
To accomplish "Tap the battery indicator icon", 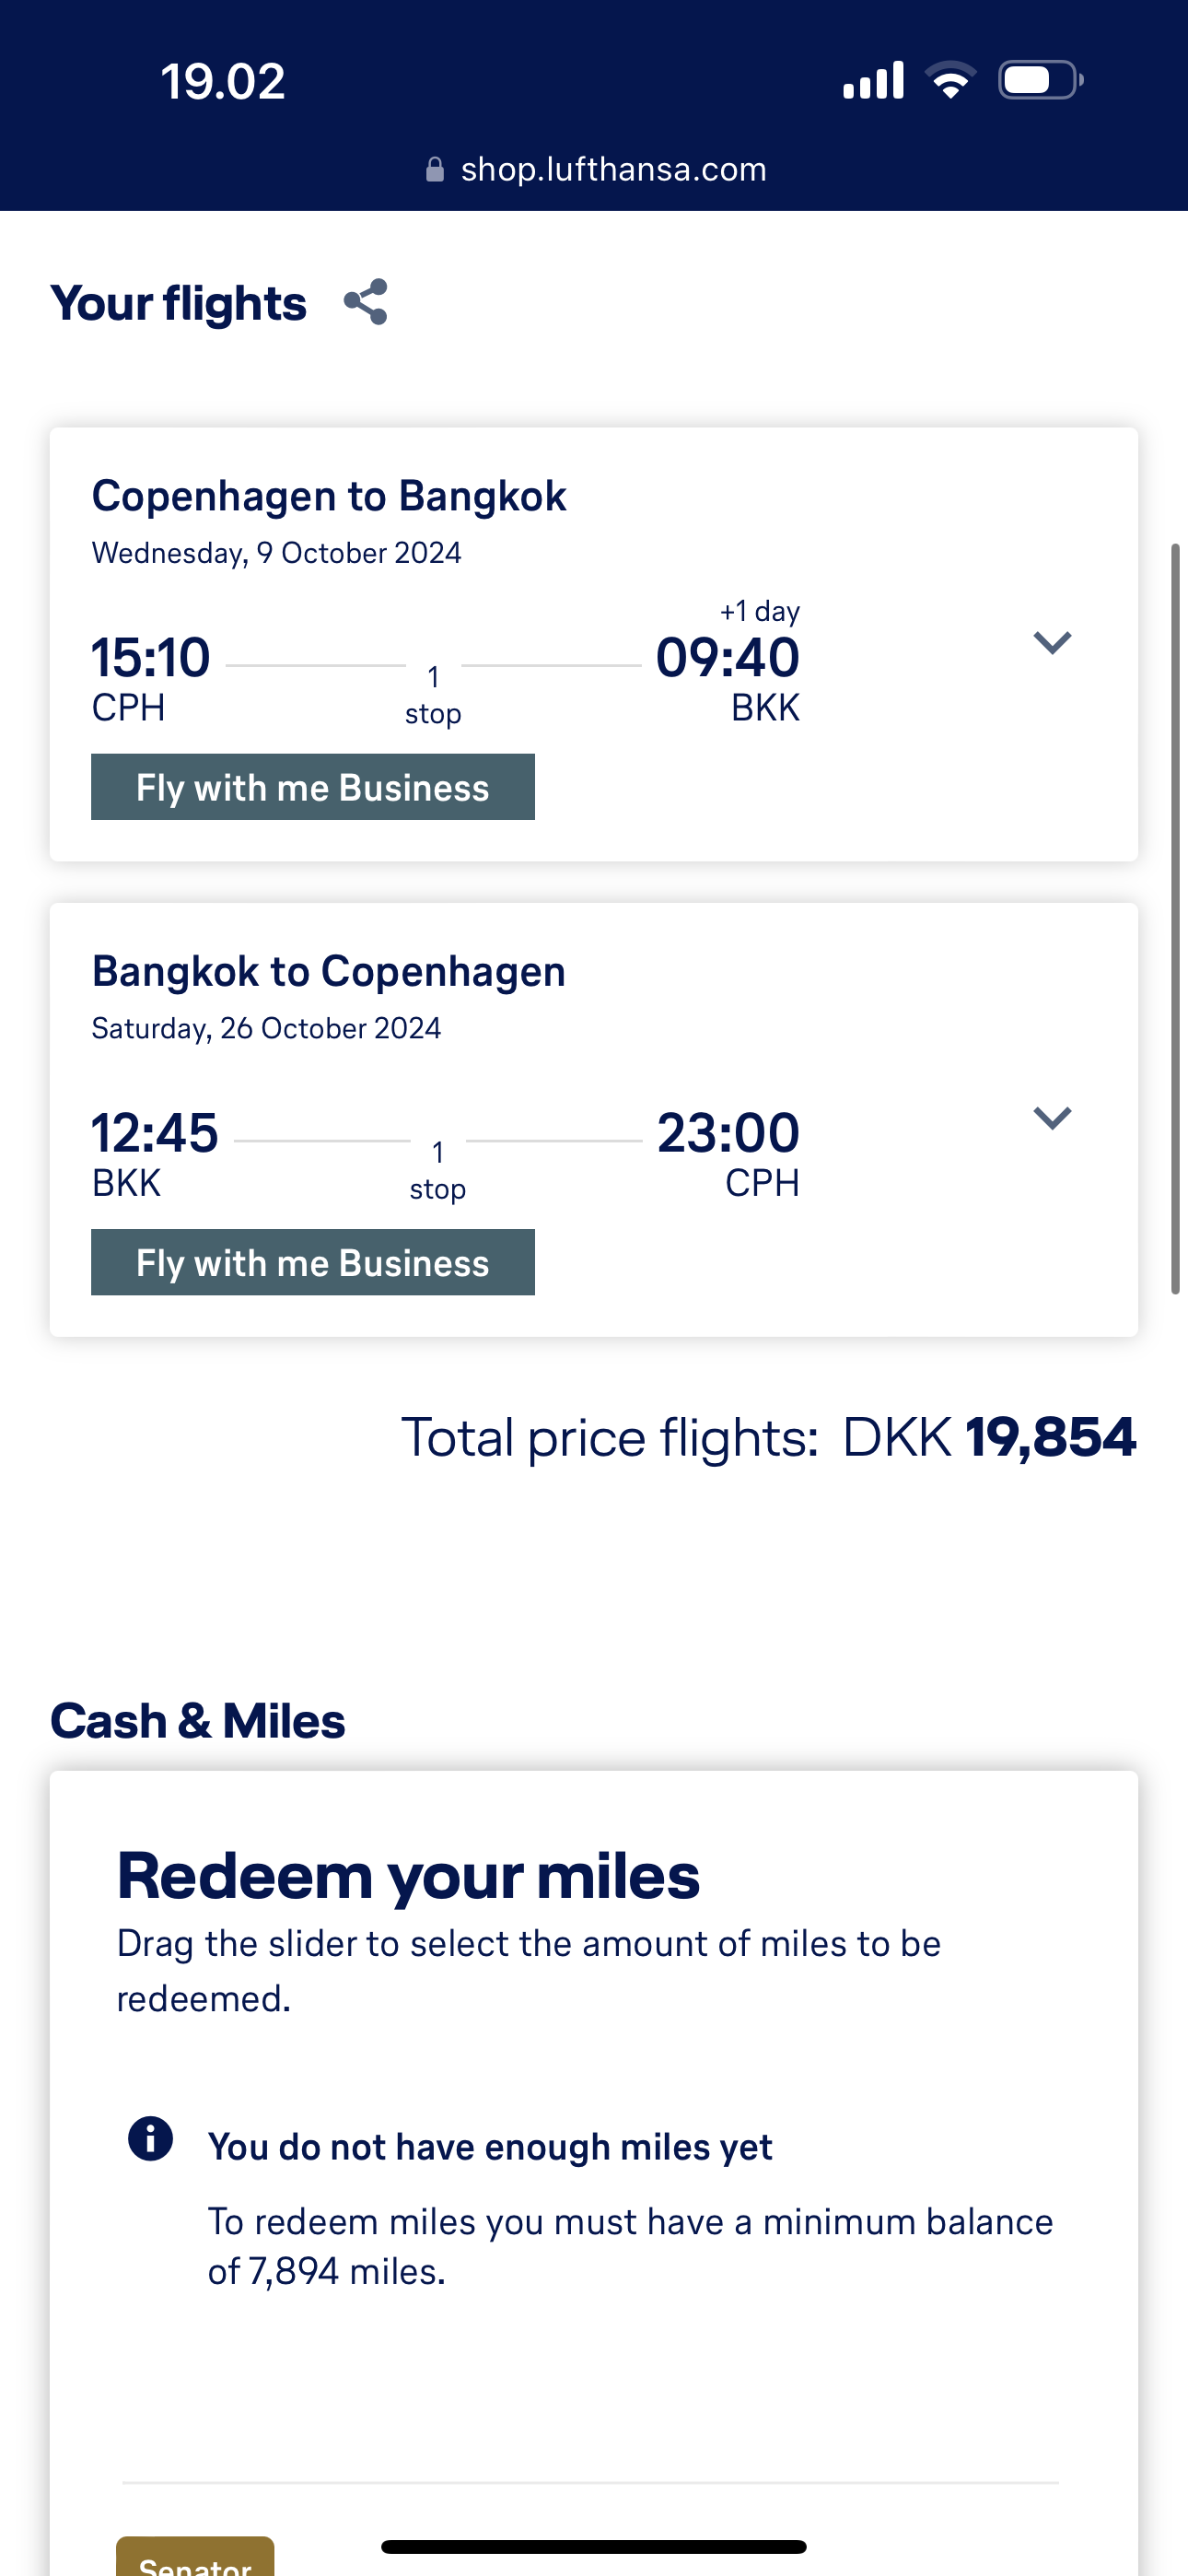I will 1040,80.
